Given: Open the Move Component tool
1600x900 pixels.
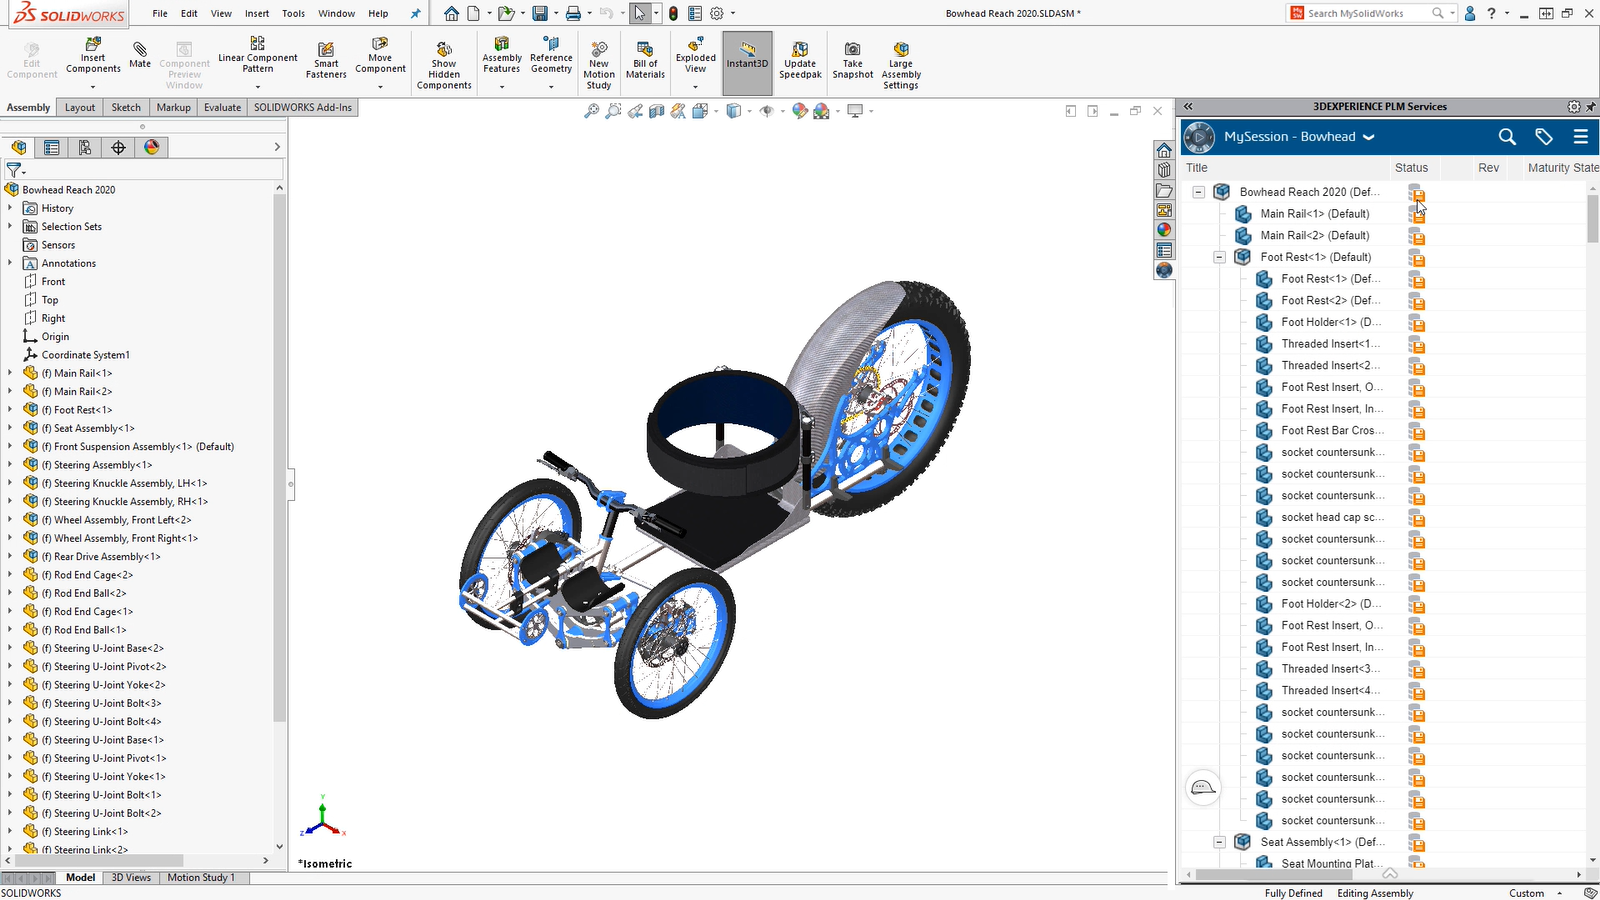Looking at the screenshot, I should (379, 60).
